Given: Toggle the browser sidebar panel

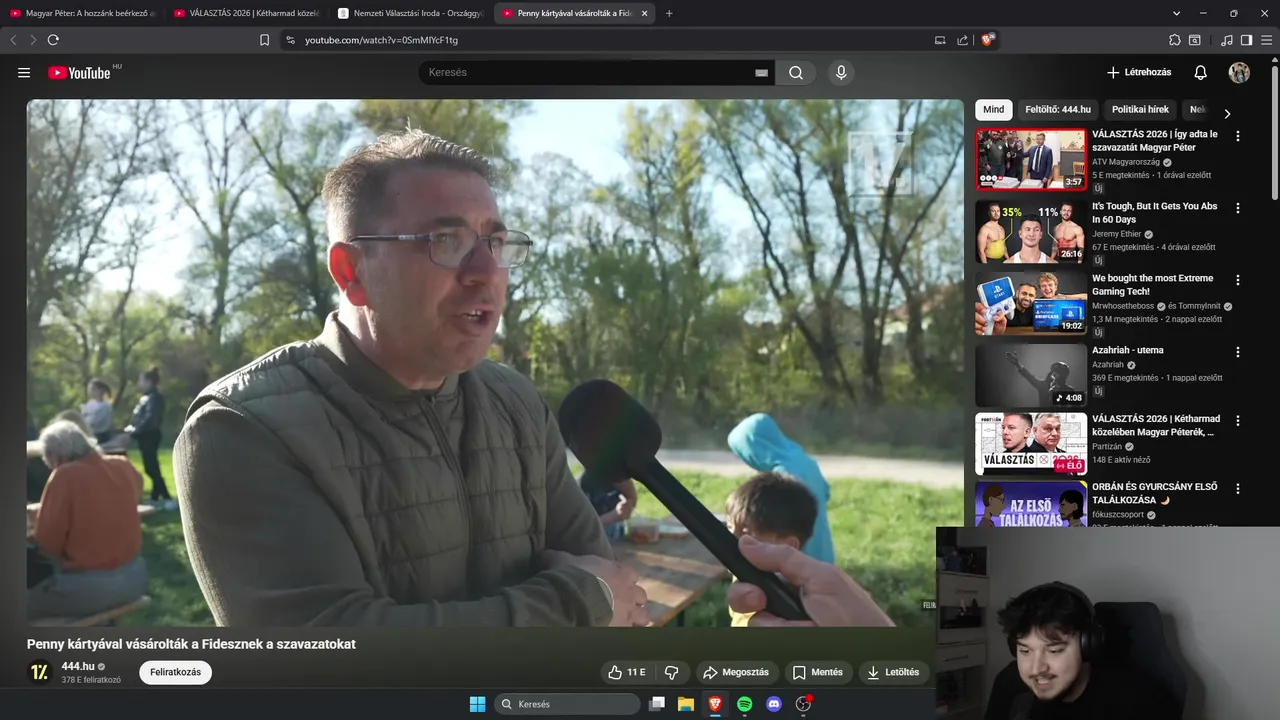Looking at the screenshot, I should tap(1246, 40).
